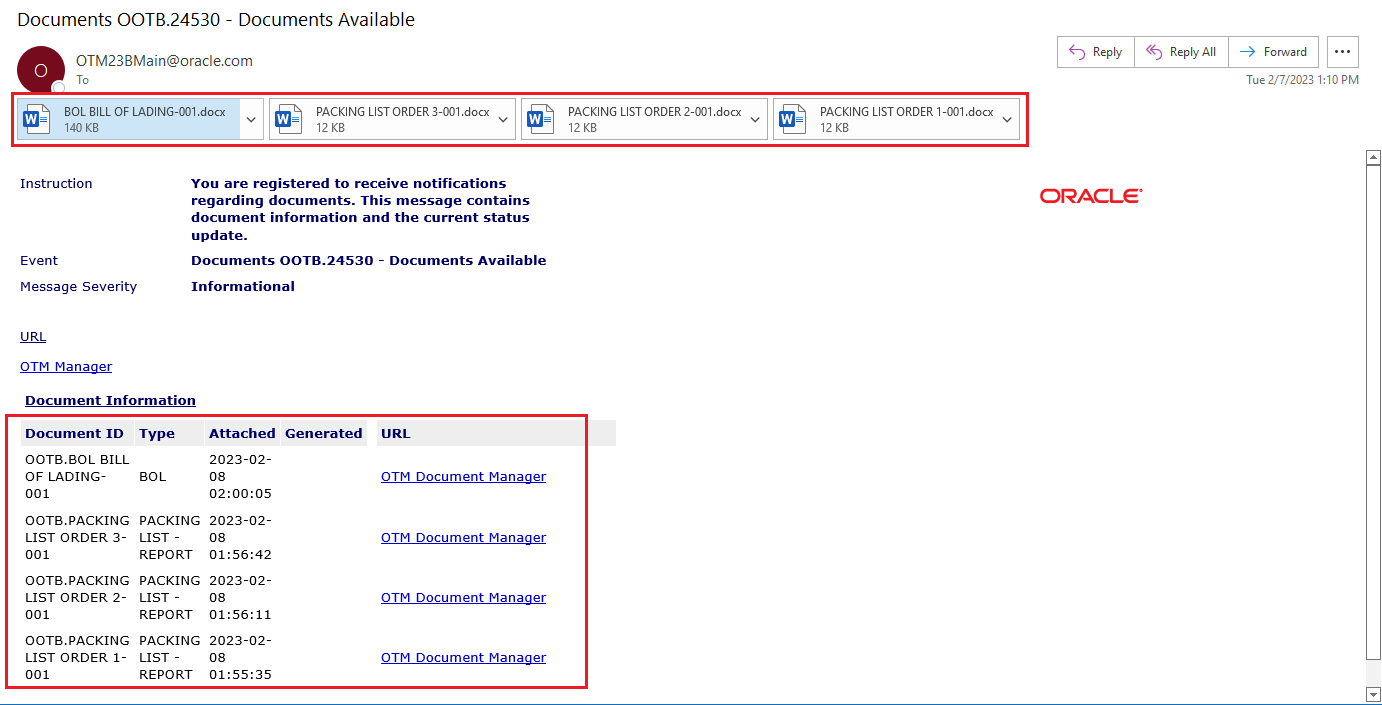This screenshot has height=705, width=1382.
Task: Expand dropdown for PACKING LIST ORDER 2-001.docx
Action: pyautogui.click(x=755, y=120)
